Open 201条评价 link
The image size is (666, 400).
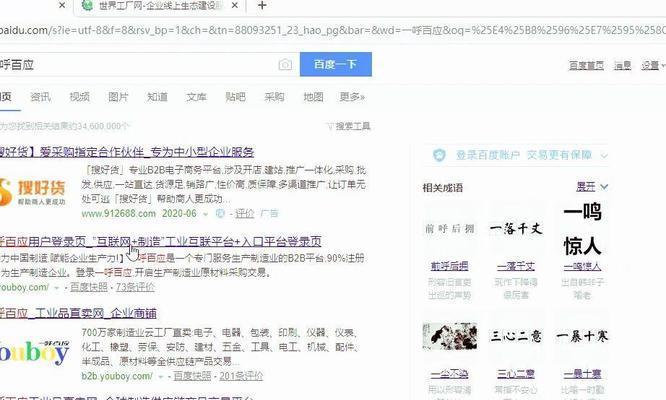241,376
